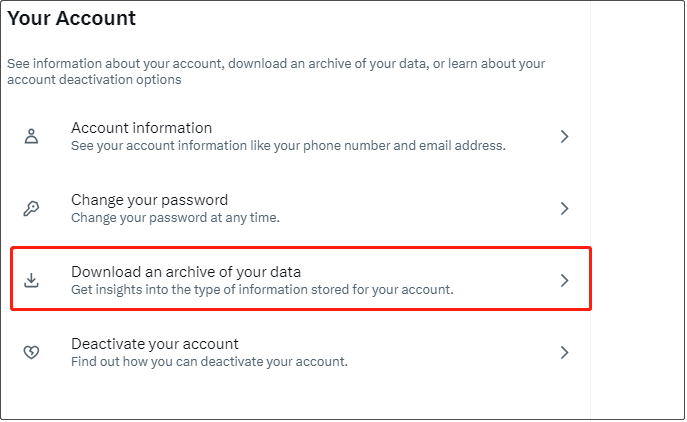Click the Your Account page heading
The height and width of the screenshot is (422, 687).
point(72,18)
